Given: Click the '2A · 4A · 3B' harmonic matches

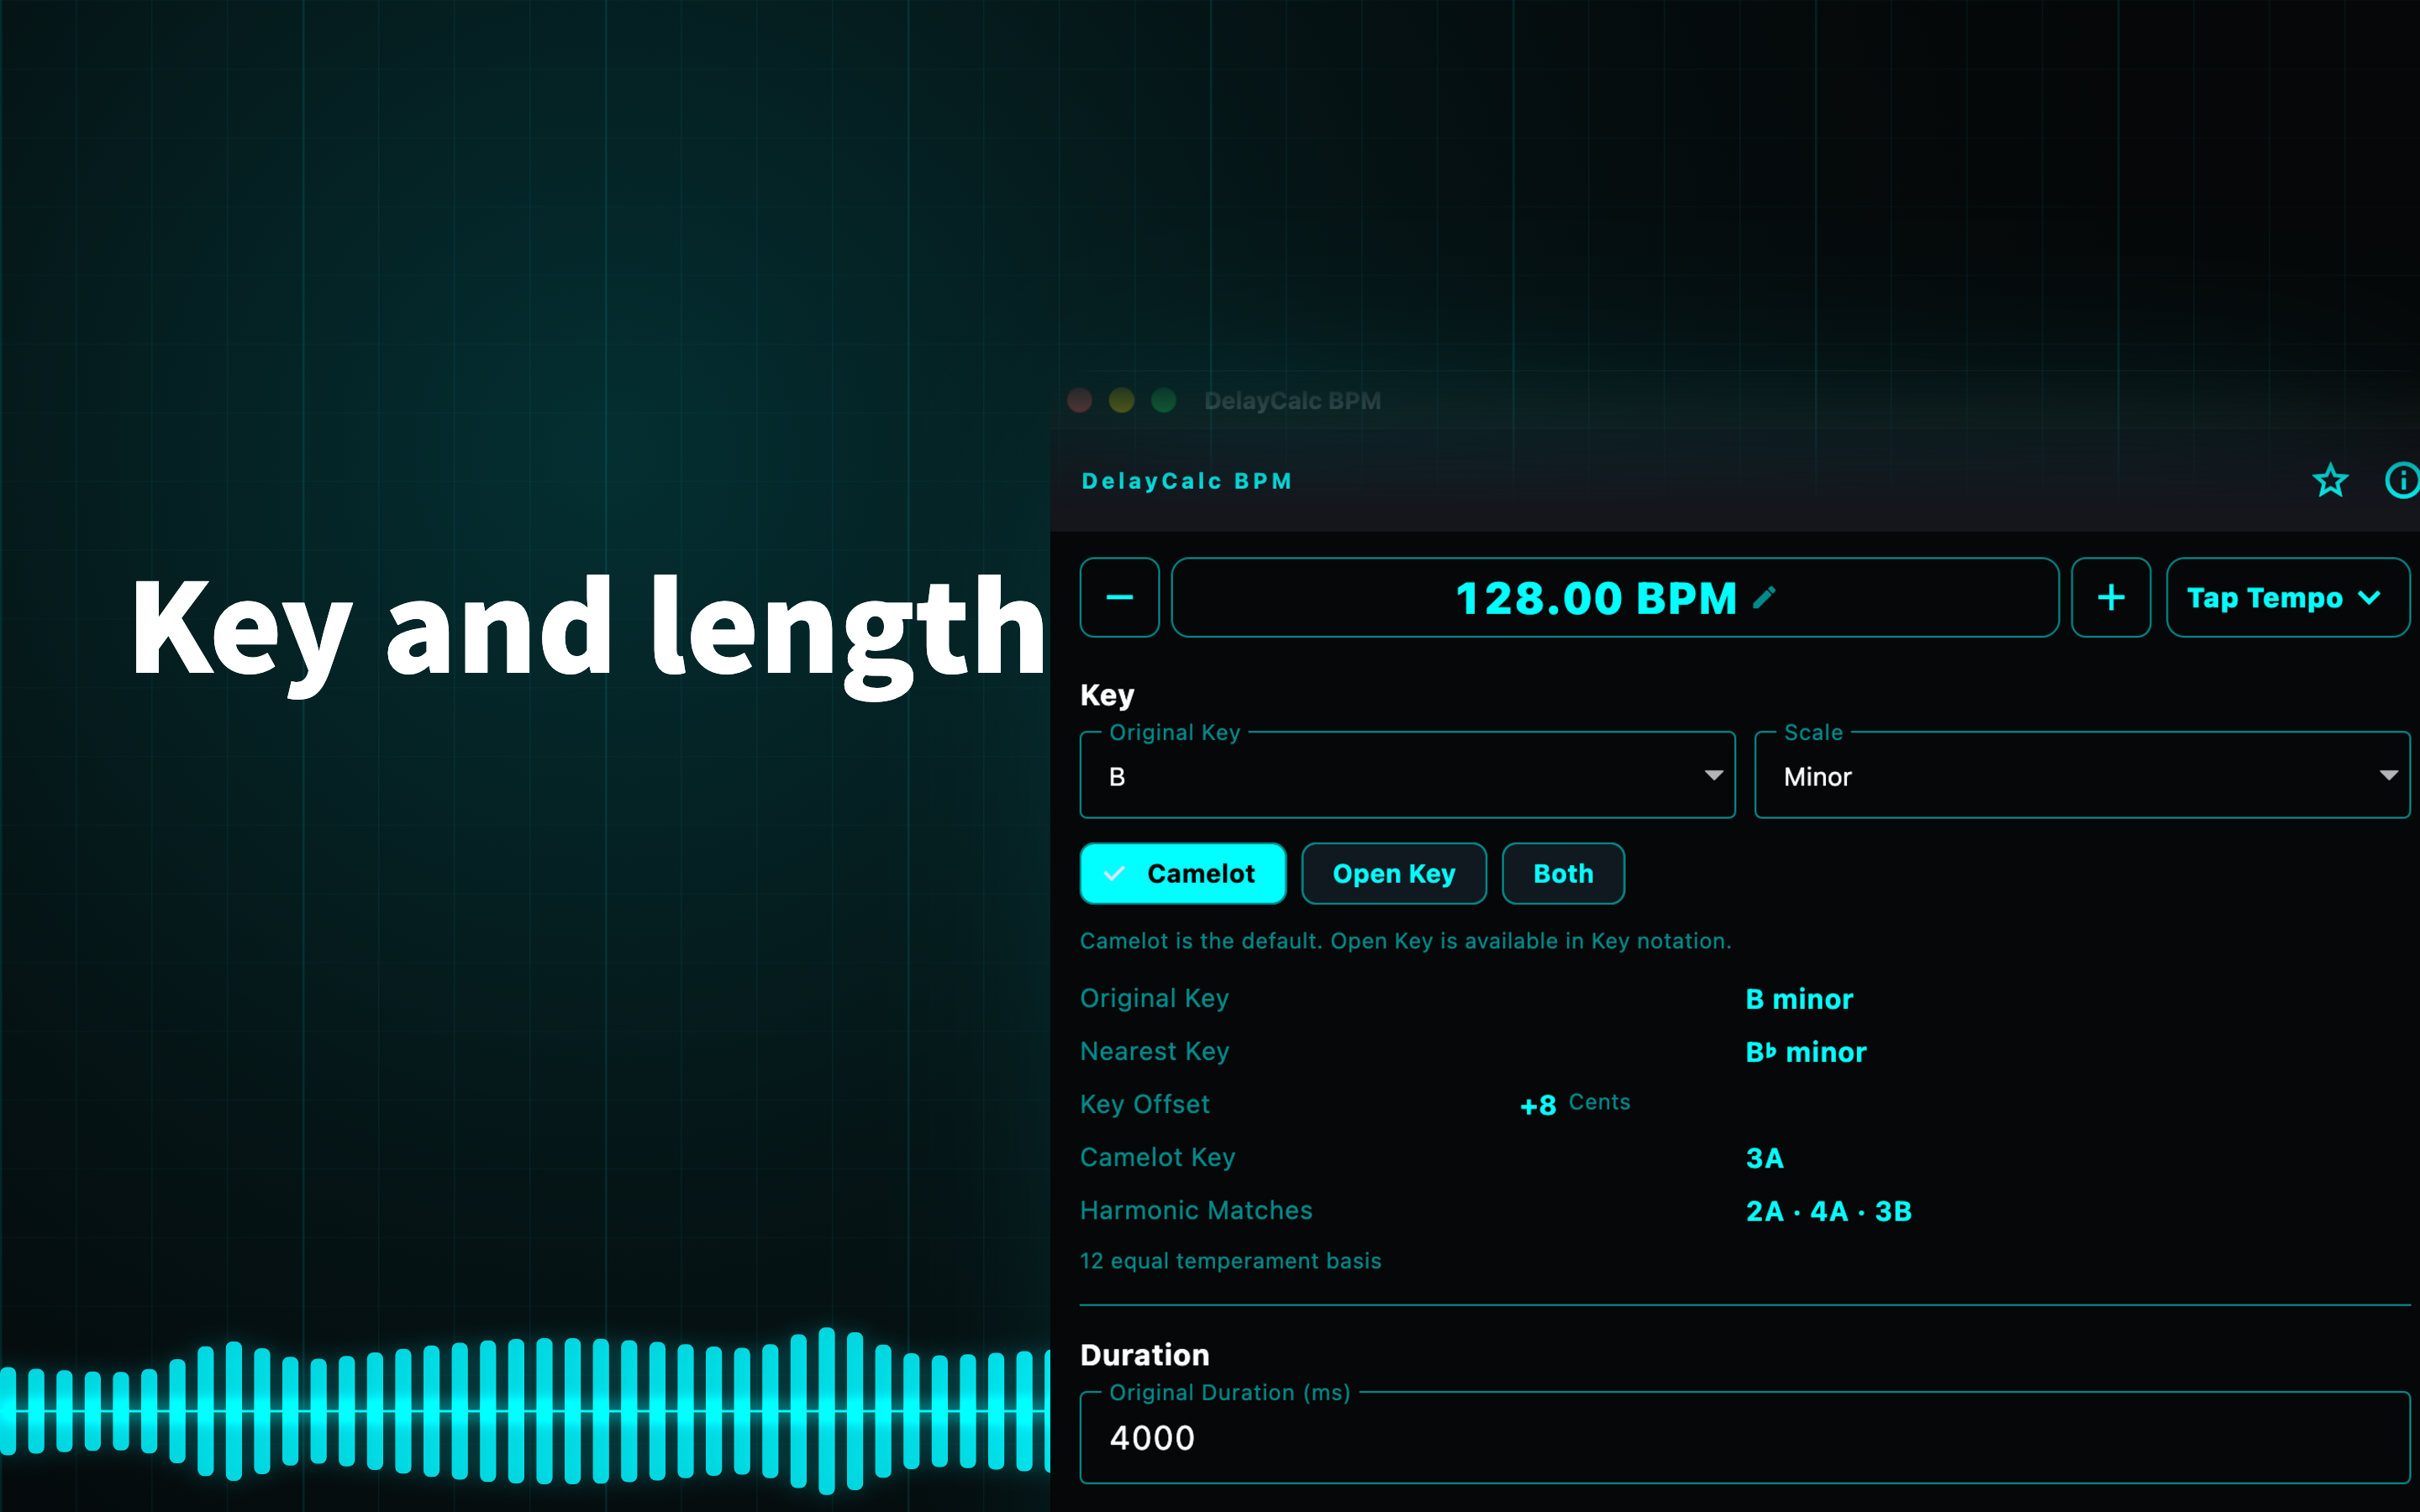Looking at the screenshot, I should coord(1829,1211).
